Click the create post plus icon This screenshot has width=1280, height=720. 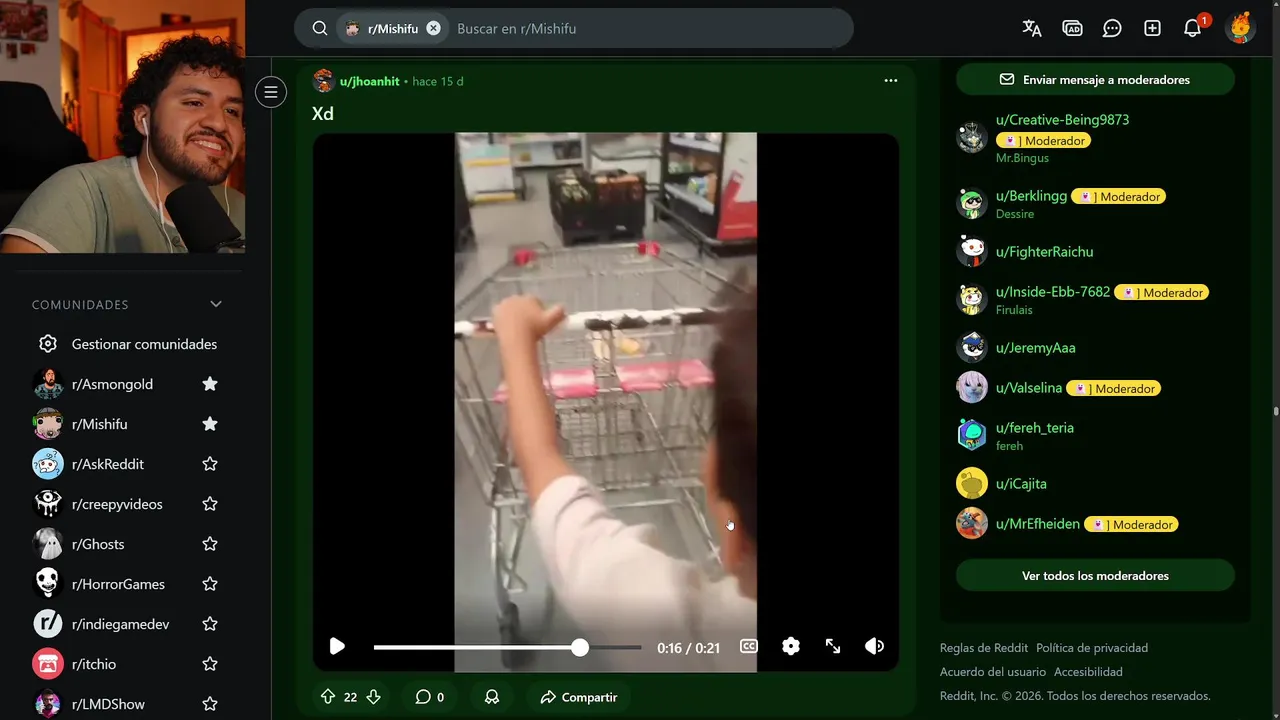[x=1152, y=28]
